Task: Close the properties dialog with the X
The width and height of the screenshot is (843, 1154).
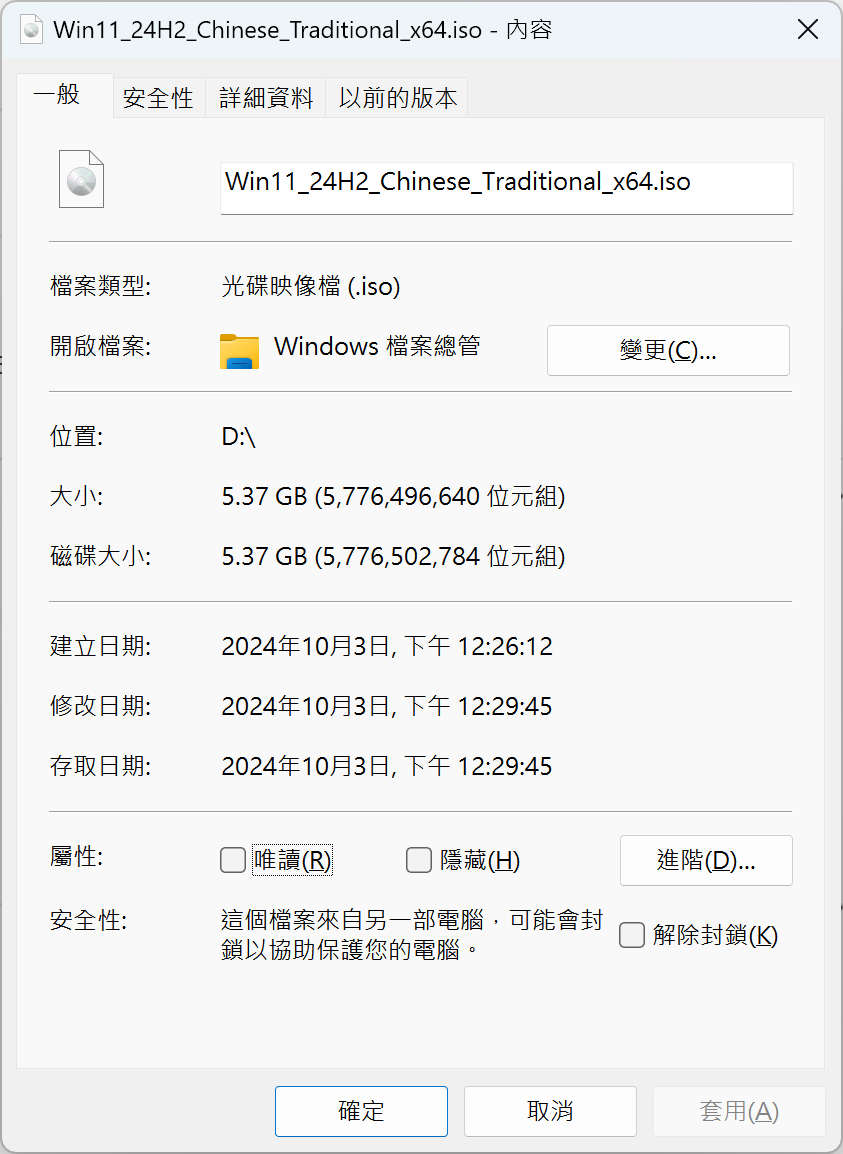Action: point(808,30)
